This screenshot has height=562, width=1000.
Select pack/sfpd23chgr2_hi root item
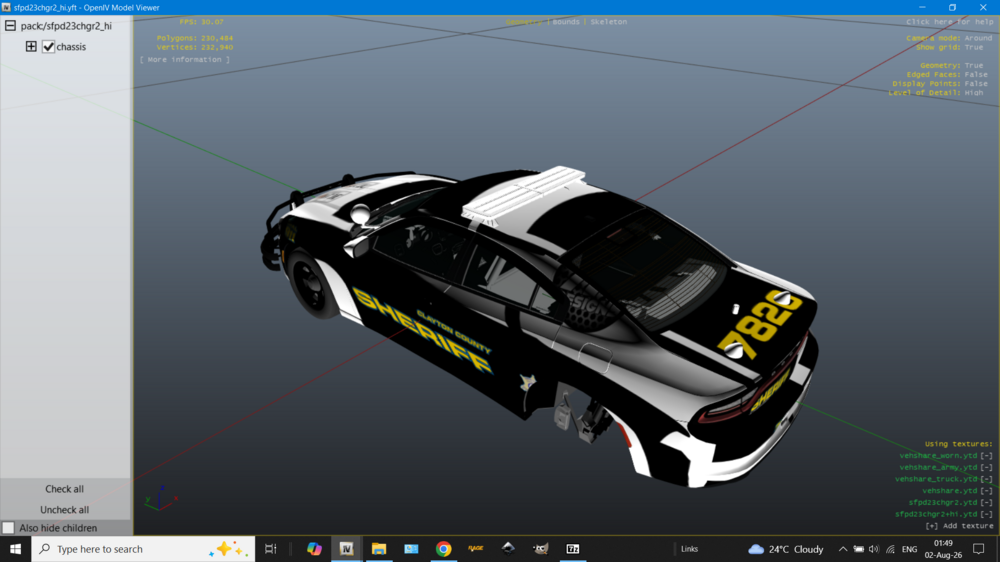(66, 26)
